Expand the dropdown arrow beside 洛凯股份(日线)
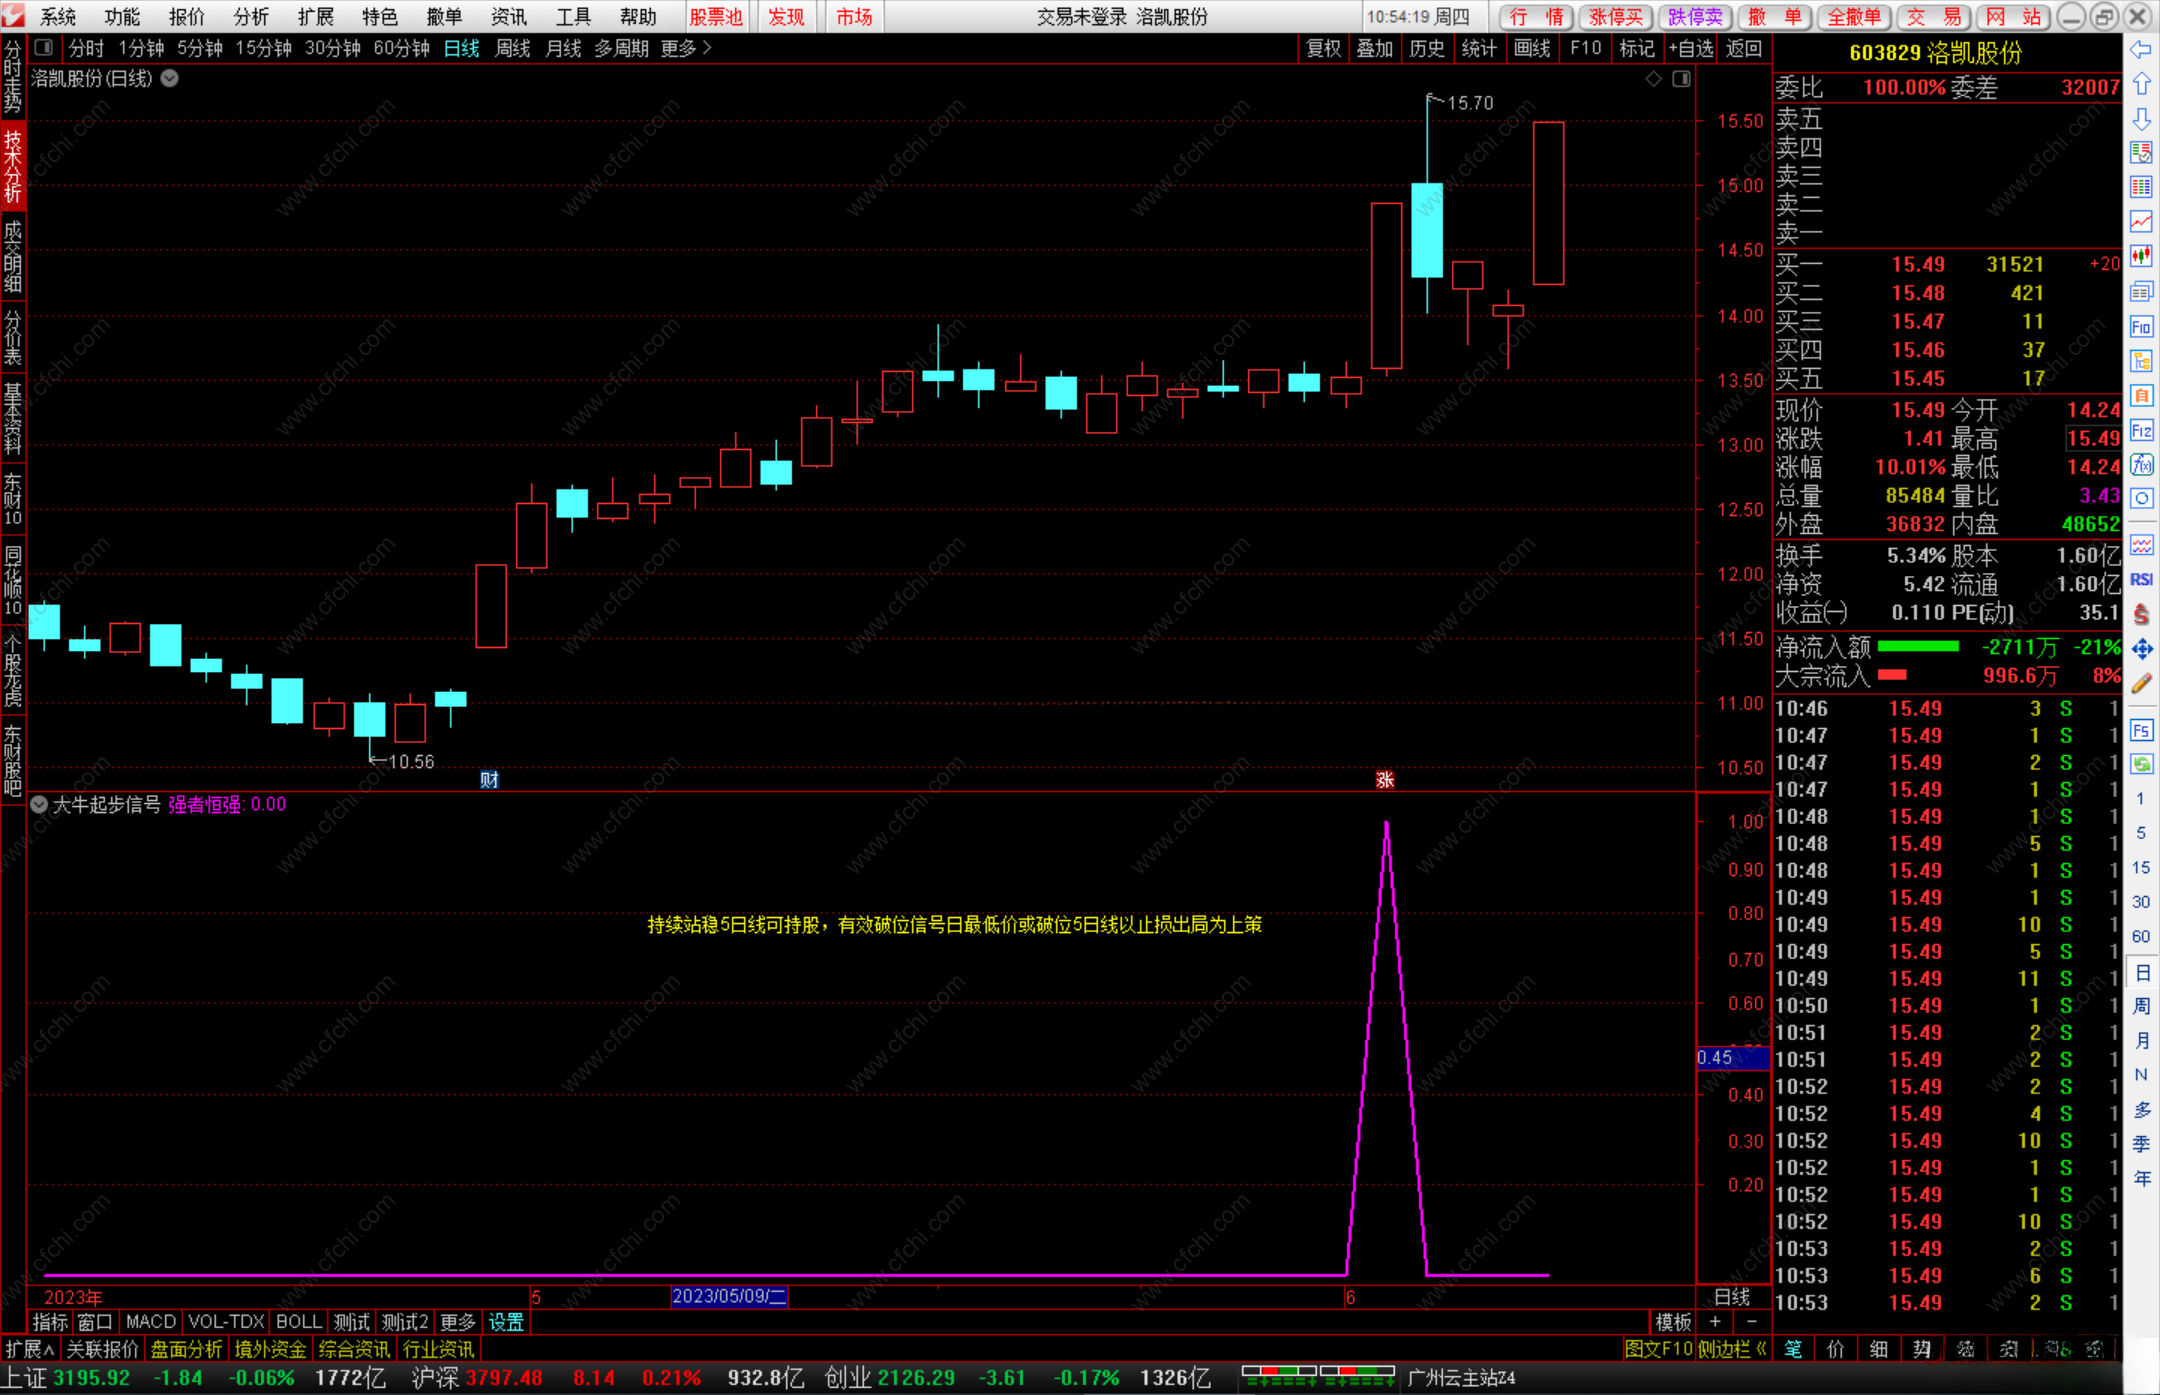Screen dimensions: 2160x1395 [x=170, y=79]
